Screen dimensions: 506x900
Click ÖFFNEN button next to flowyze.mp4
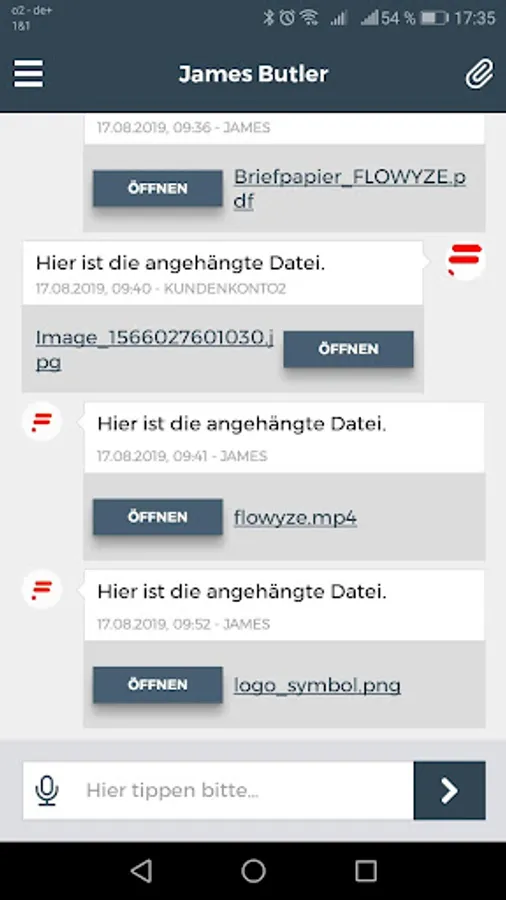pyautogui.click(x=158, y=517)
